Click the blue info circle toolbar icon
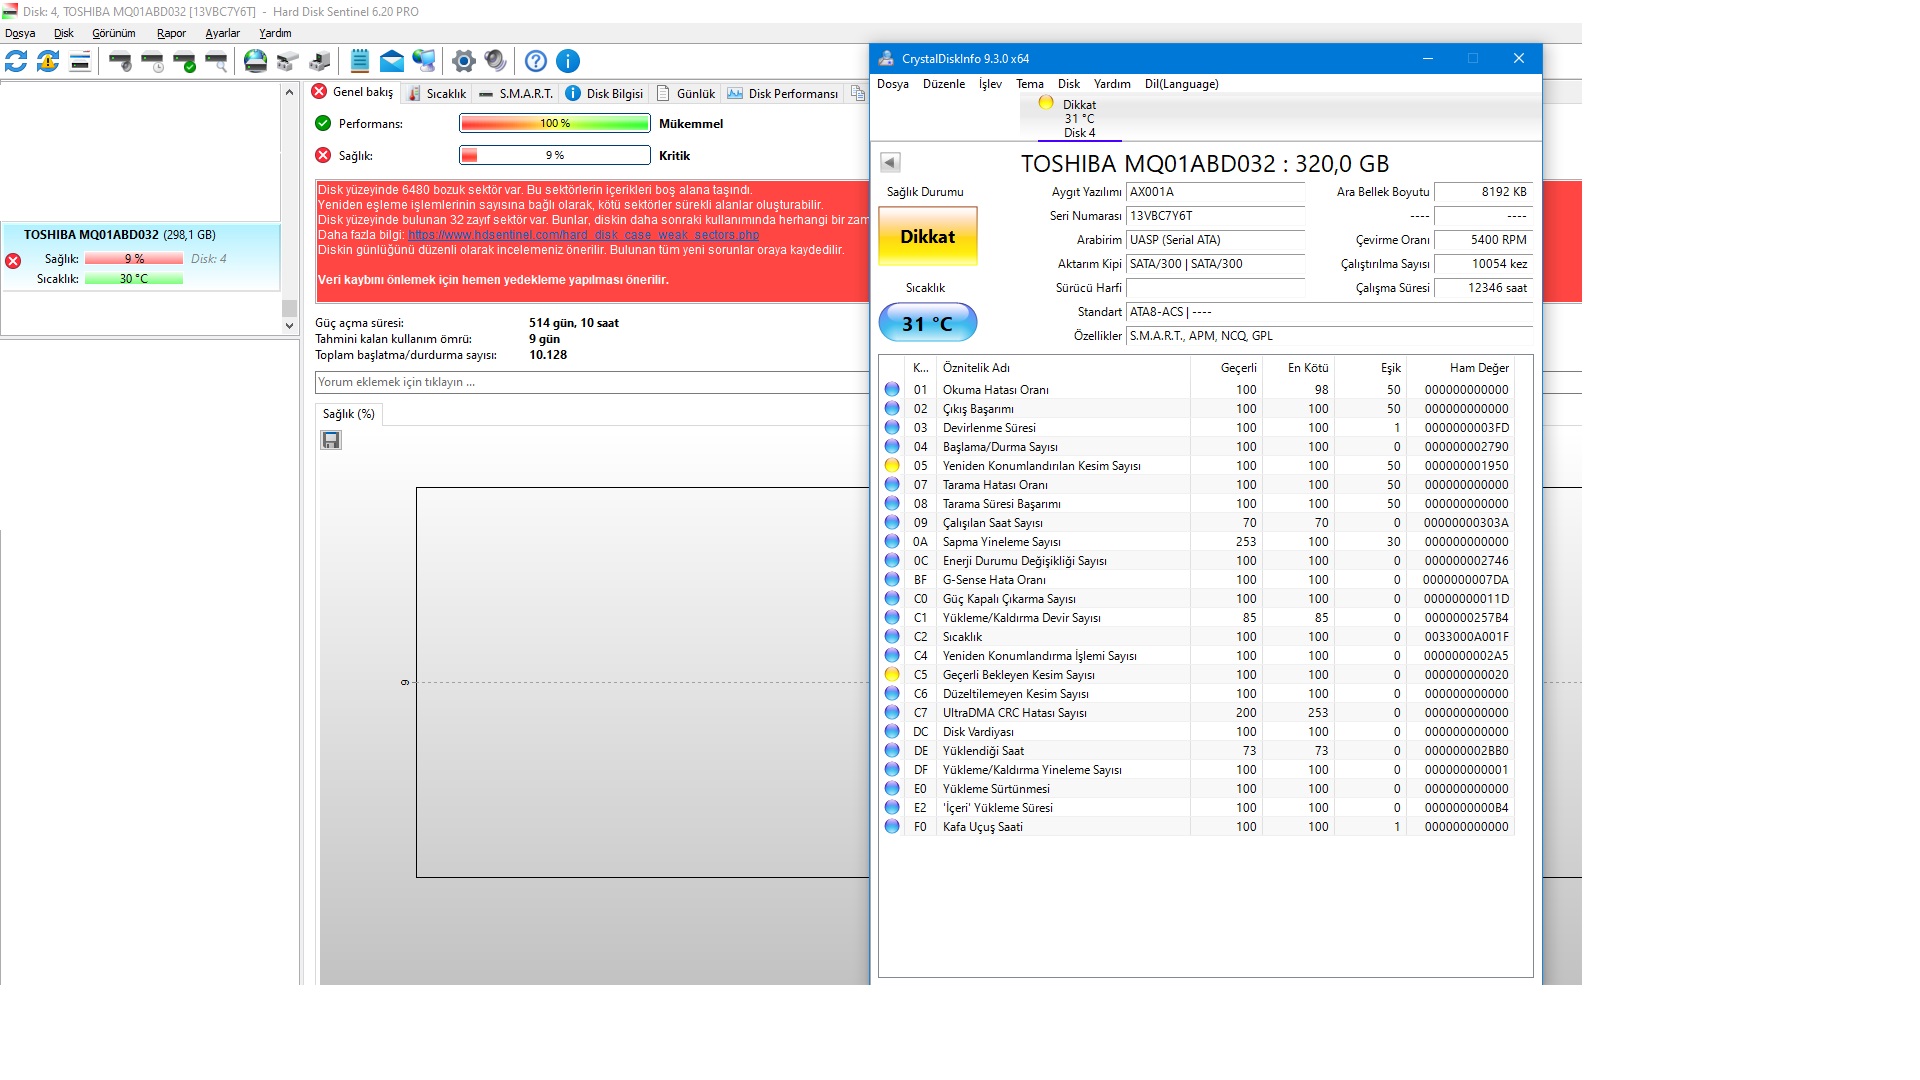Image resolution: width=1920 pixels, height=1080 pixels. tap(568, 61)
